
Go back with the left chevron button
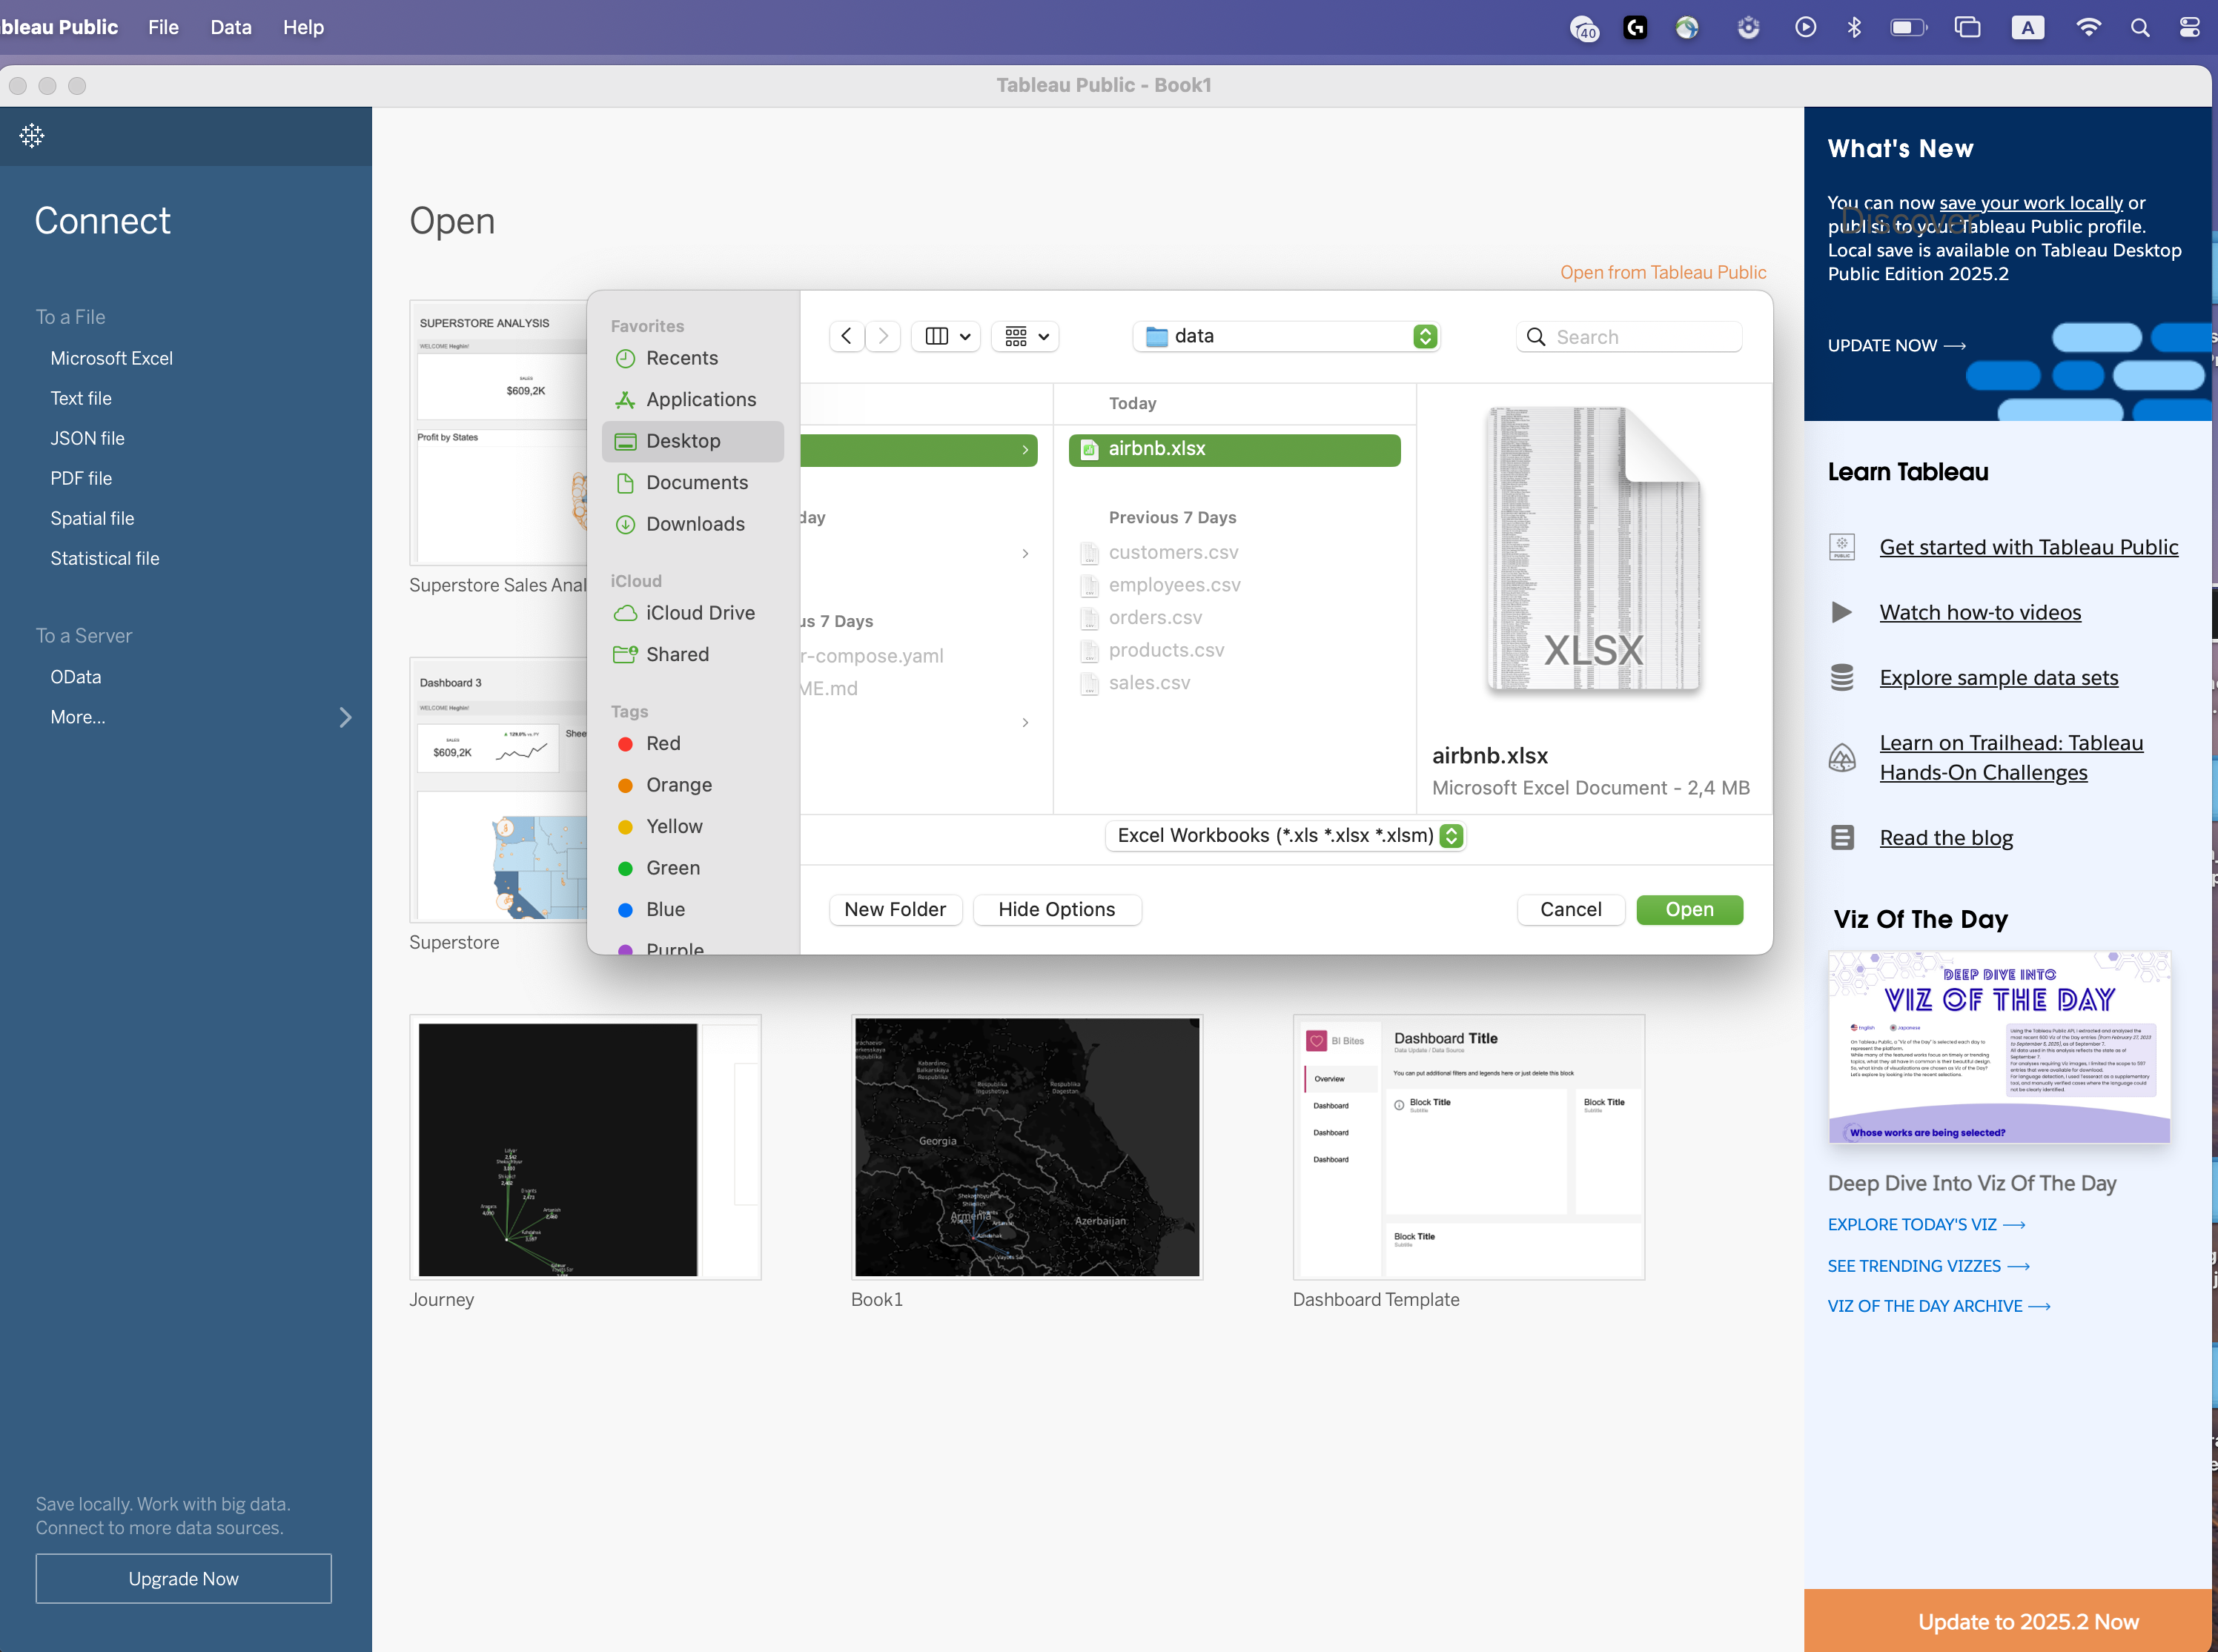click(846, 336)
